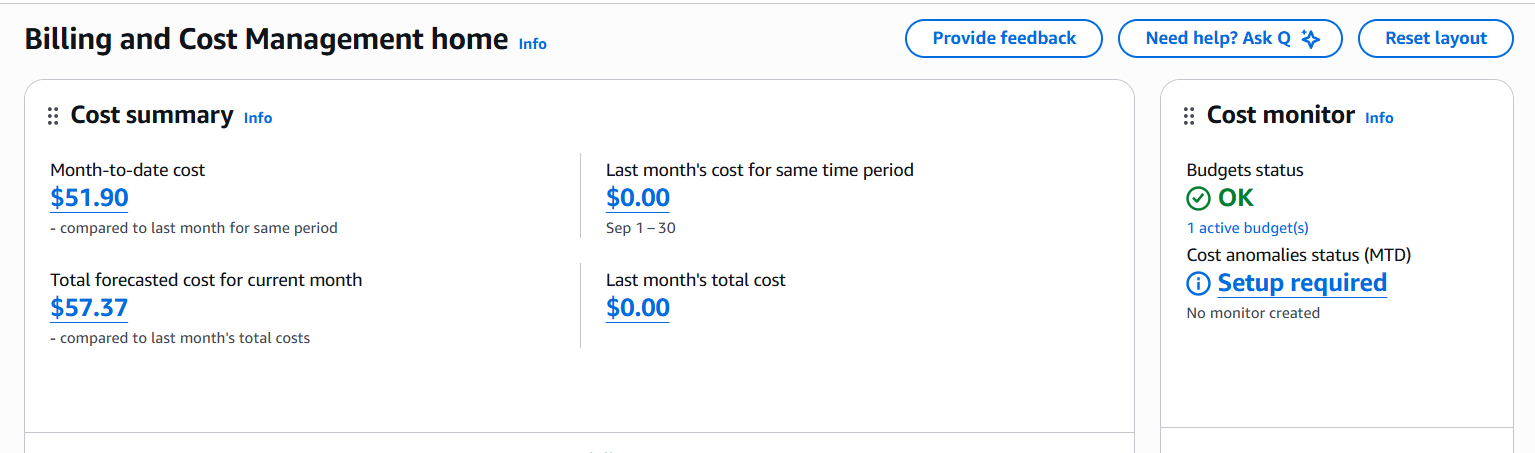Click $0.00 for last month's same time period
The image size is (1535, 453).
point(637,198)
